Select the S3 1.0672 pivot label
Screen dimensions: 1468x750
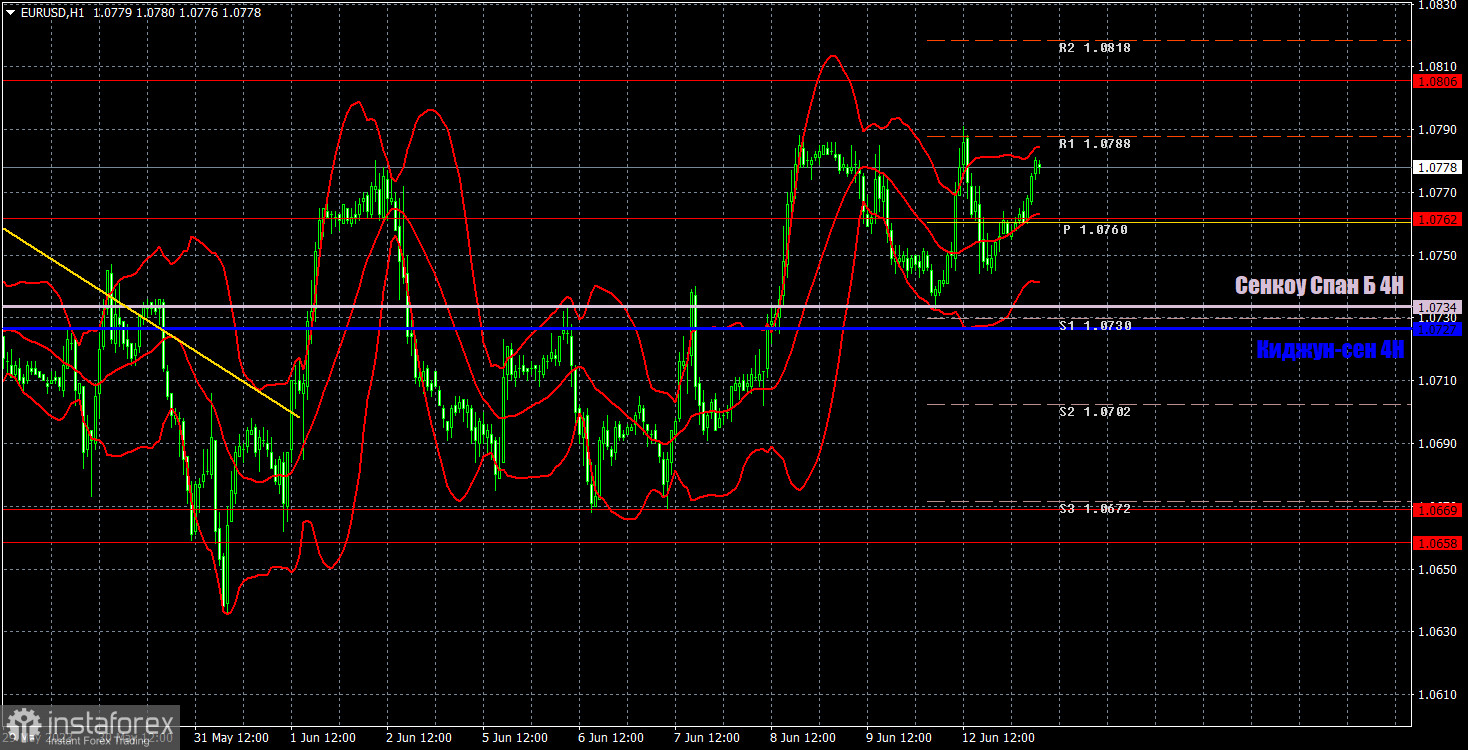(1094, 508)
